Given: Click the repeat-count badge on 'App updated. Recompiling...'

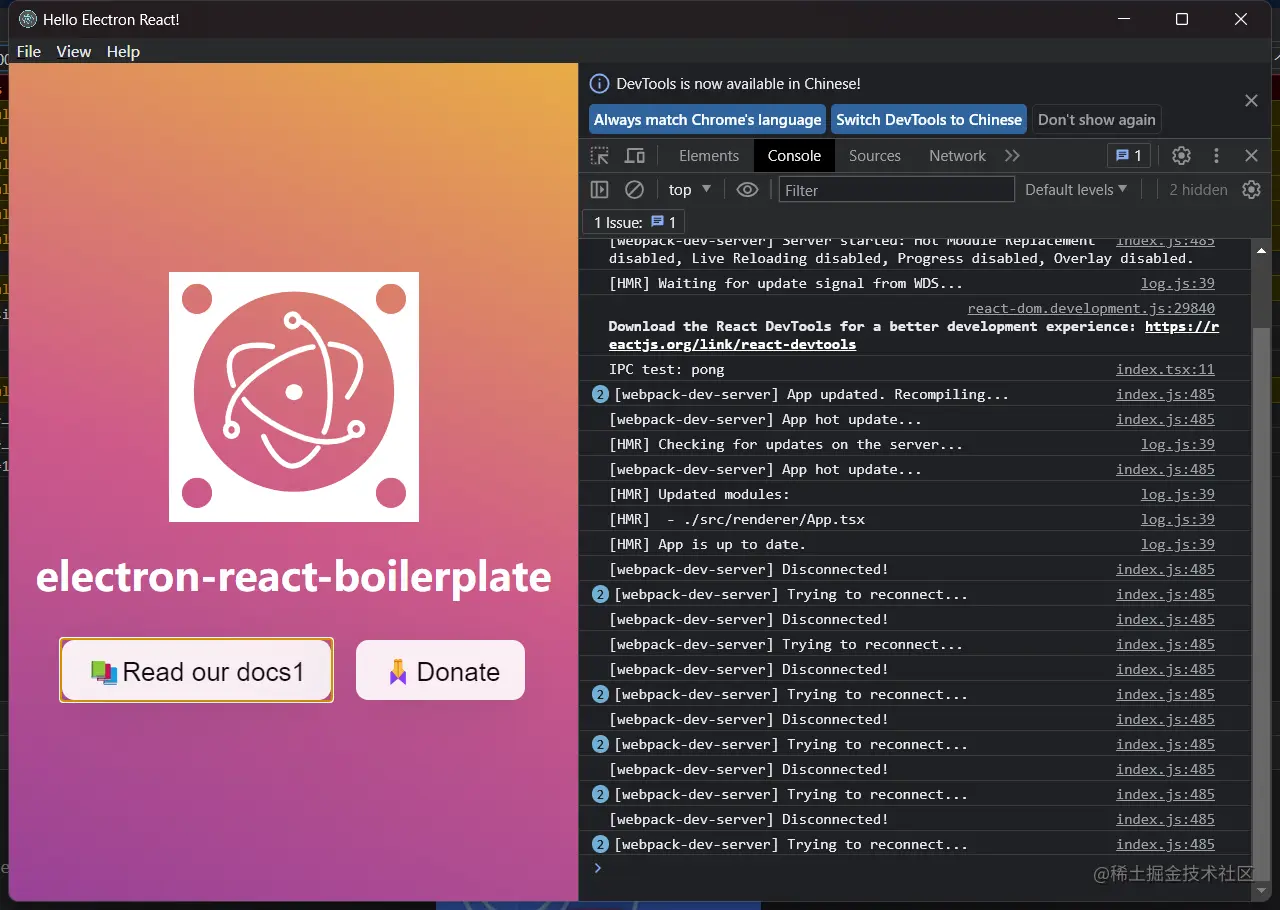Looking at the screenshot, I should [x=600, y=395].
